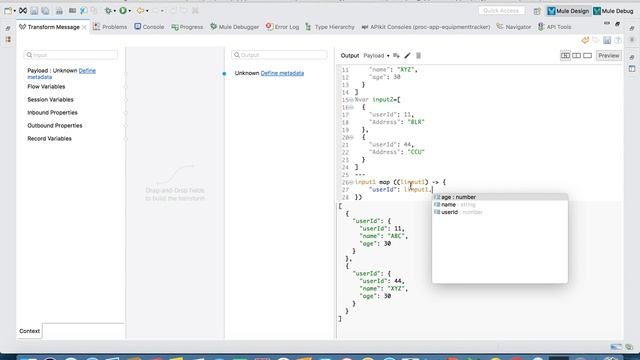Image resolution: width=640 pixels, height=360 pixels.
Task: Click the restore icon on left sidebar
Action: coord(8,28)
